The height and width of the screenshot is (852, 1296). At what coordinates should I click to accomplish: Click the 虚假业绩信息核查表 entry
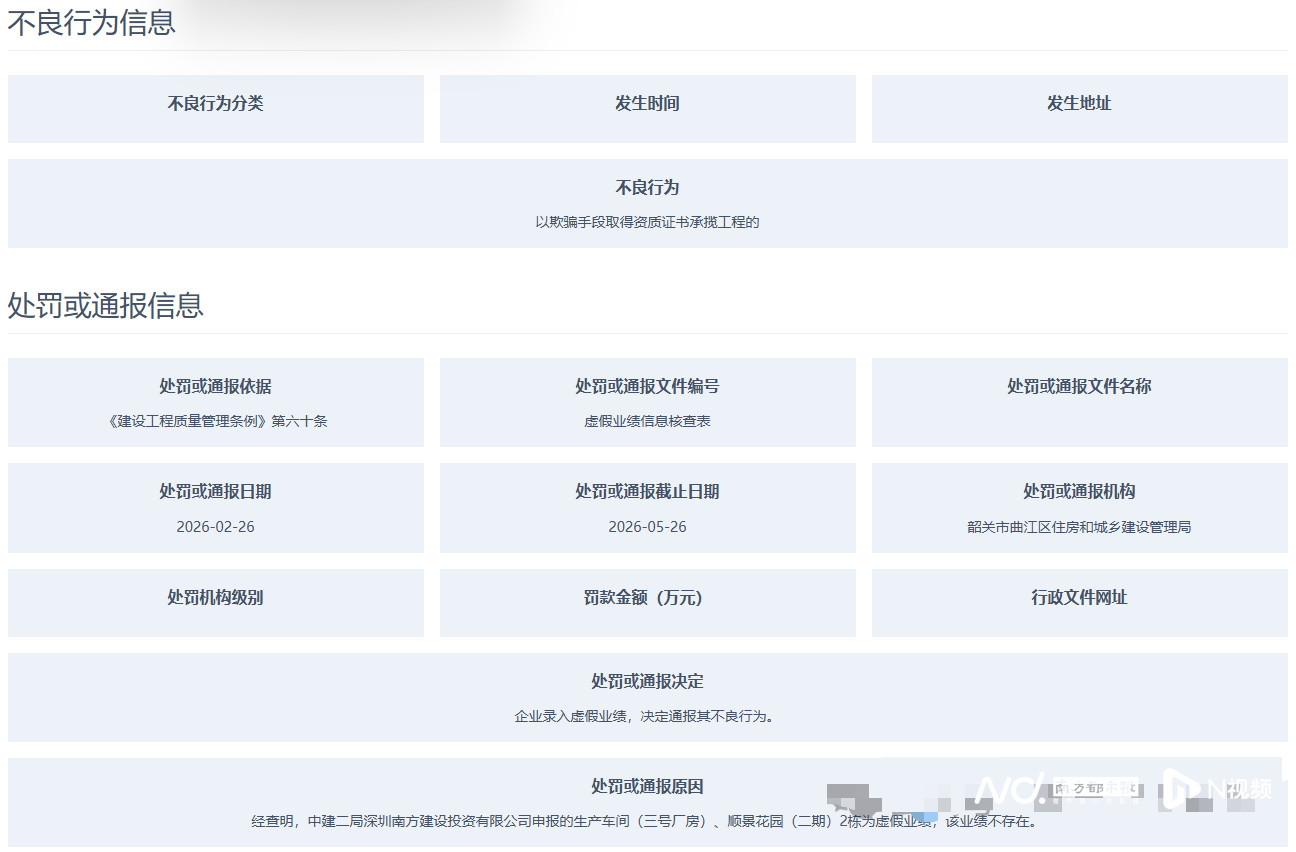(x=648, y=421)
